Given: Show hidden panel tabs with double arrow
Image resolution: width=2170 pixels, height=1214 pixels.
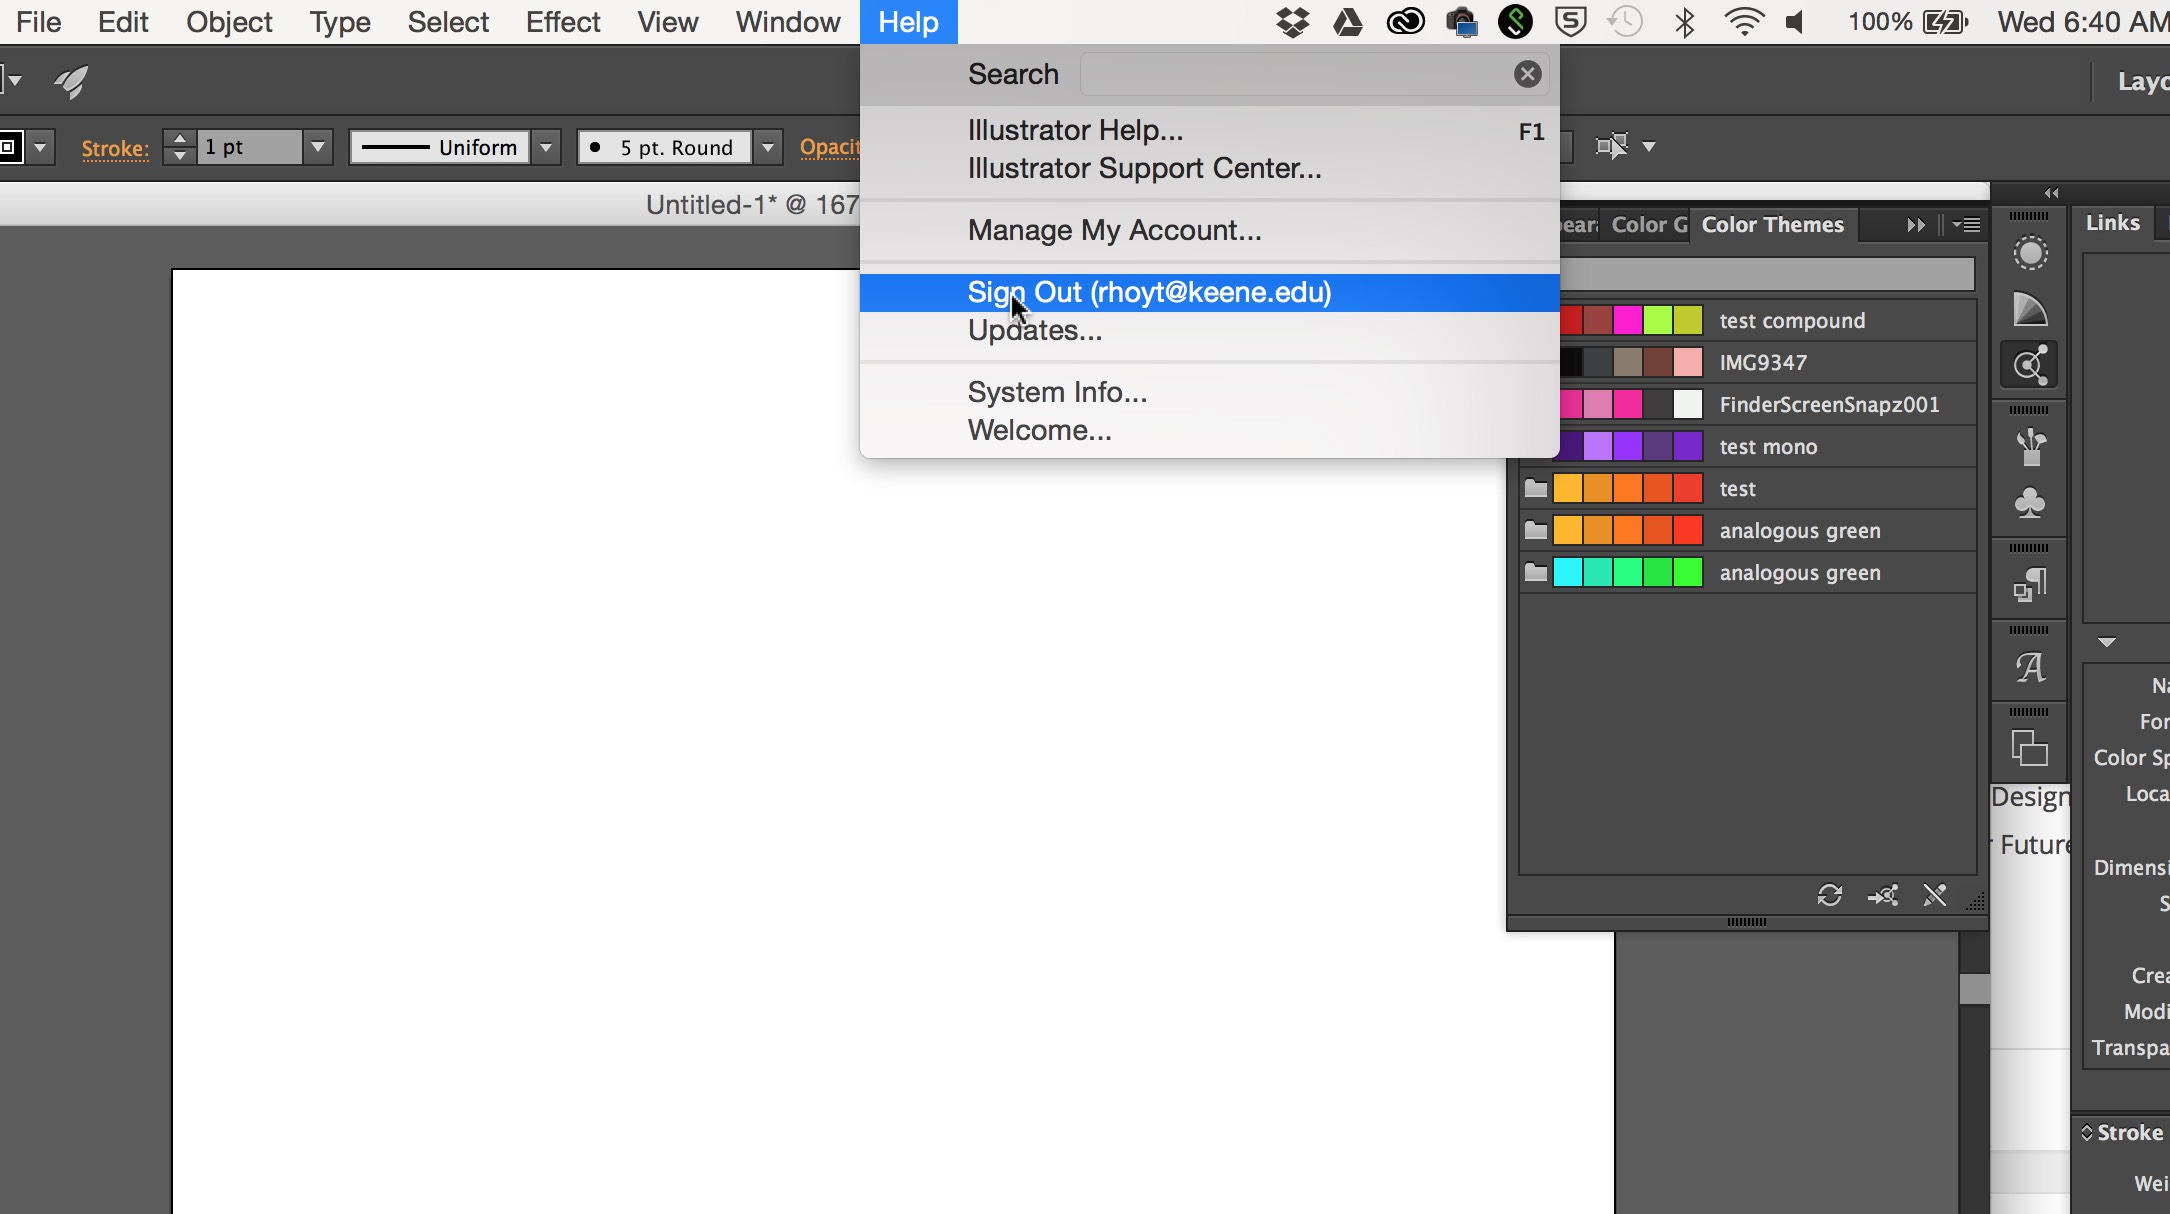Looking at the screenshot, I should pyautogui.click(x=1916, y=225).
